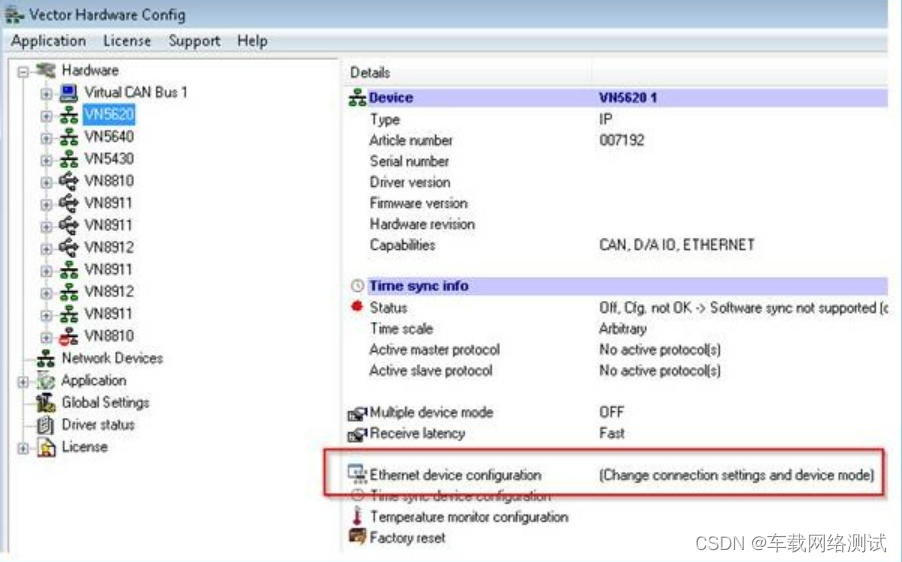This screenshot has width=902, height=562.
Task: Open the Support menu
Action: pyautogui.click(x=194, y=41)
